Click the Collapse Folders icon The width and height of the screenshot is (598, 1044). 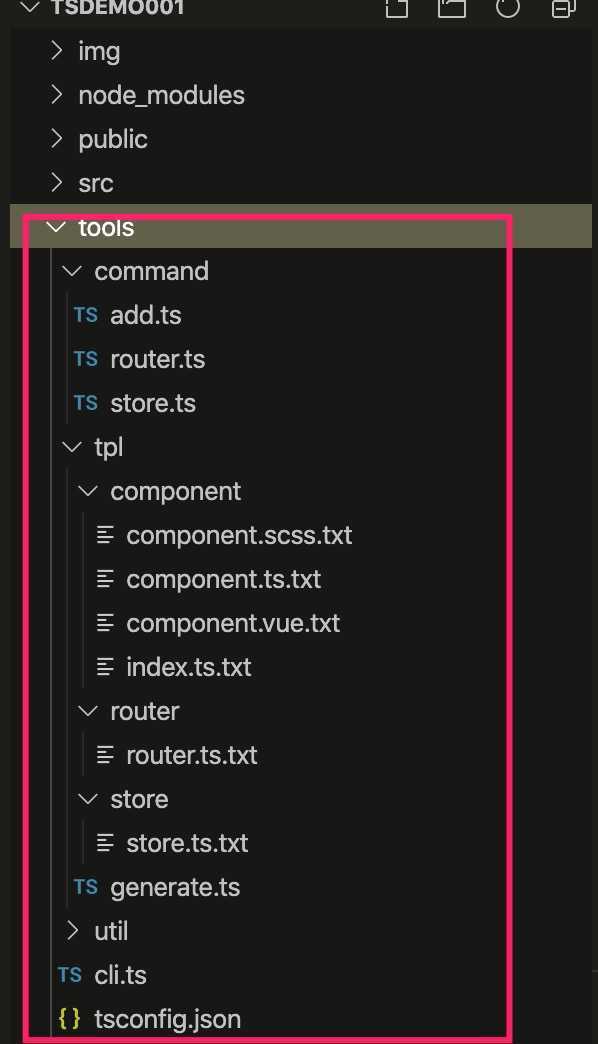pyautogui.click(x=563, y=7)
